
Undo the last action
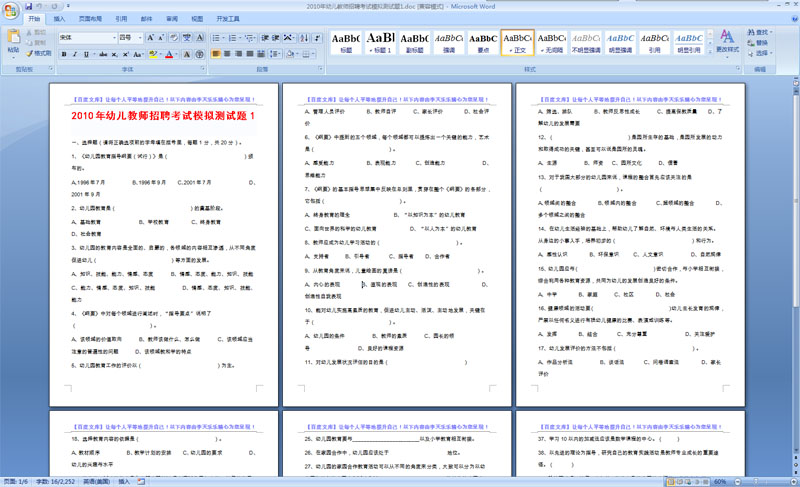pyautogui.click(x=40, y=7)
